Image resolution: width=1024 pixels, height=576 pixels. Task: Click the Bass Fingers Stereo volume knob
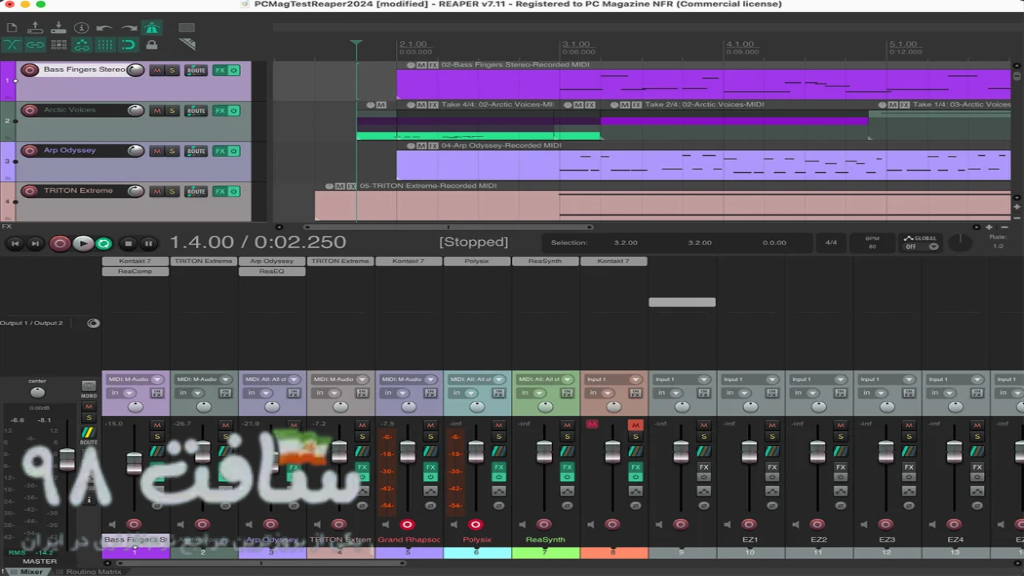point(135,70)
